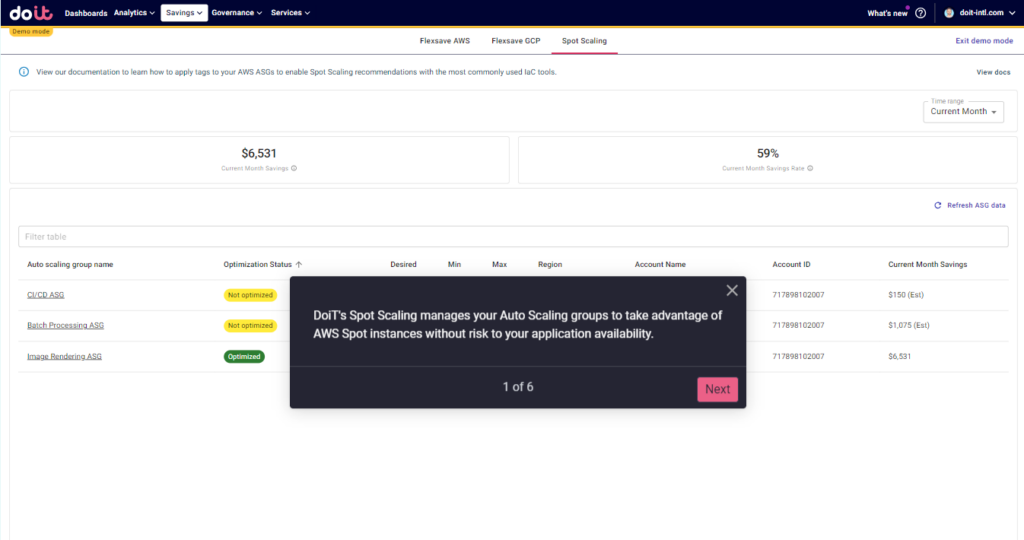
Task: Click info icon next to Current Month Savings Rate
Action: [x=810, y=168]
